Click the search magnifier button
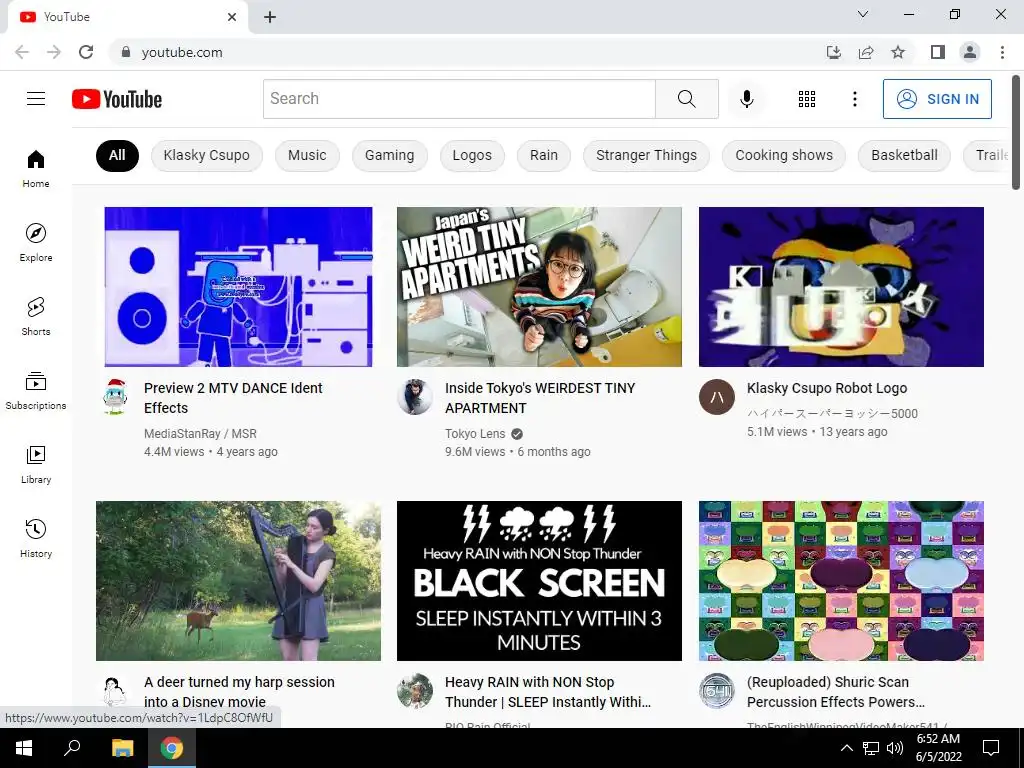This screenshot has width=1024, height=768. coord(686,99)
